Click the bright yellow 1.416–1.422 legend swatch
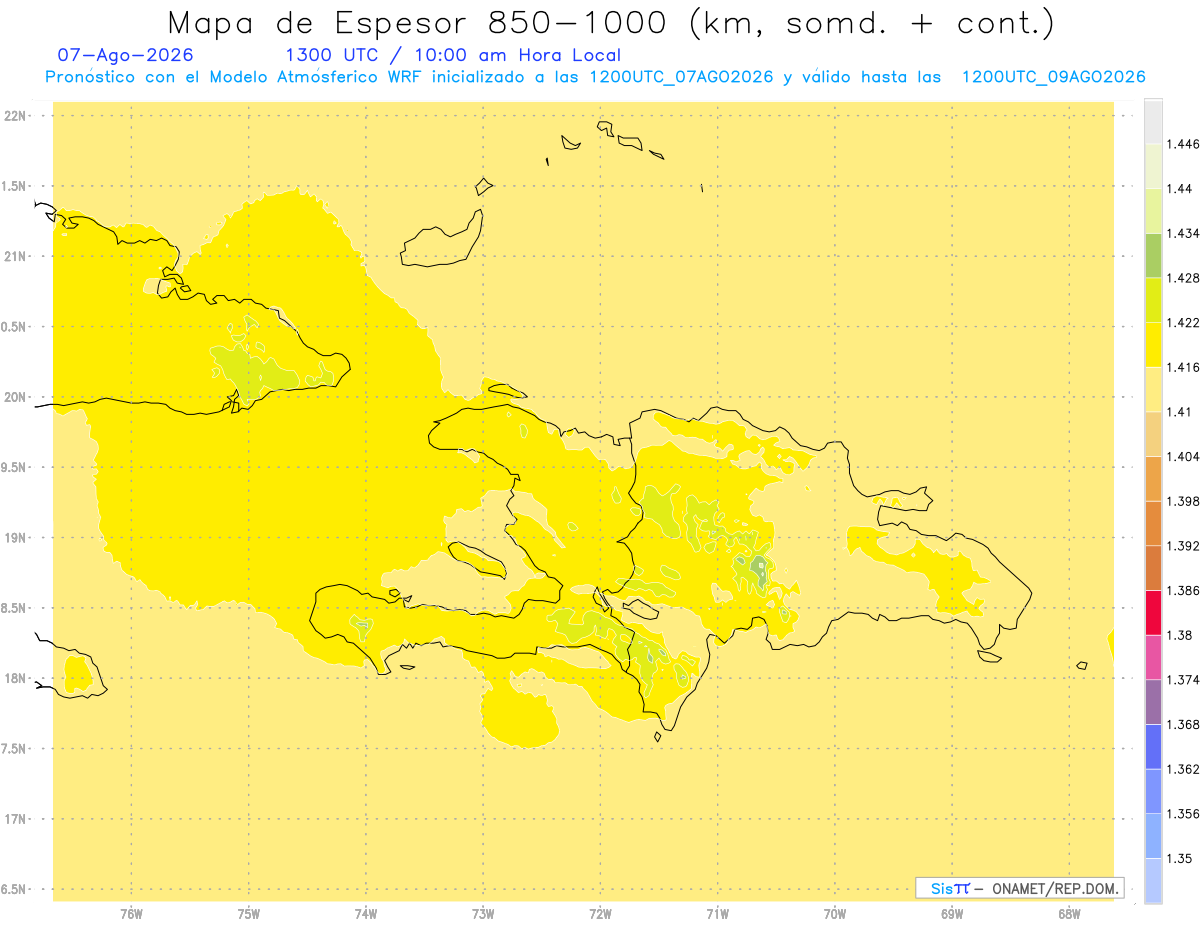The image size is (1200, 927). click(1153, 345)
